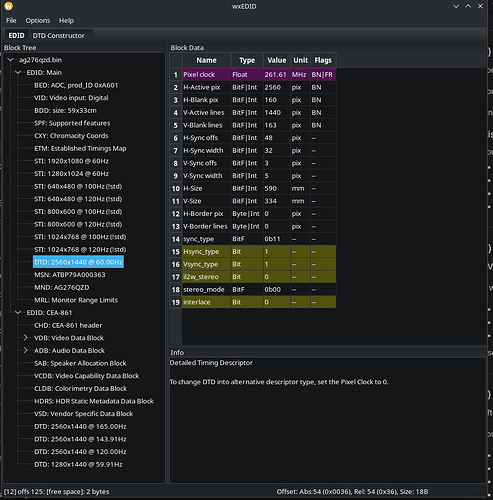Select HDRS: HDR Static Metadata Data Block

(94, 401)
